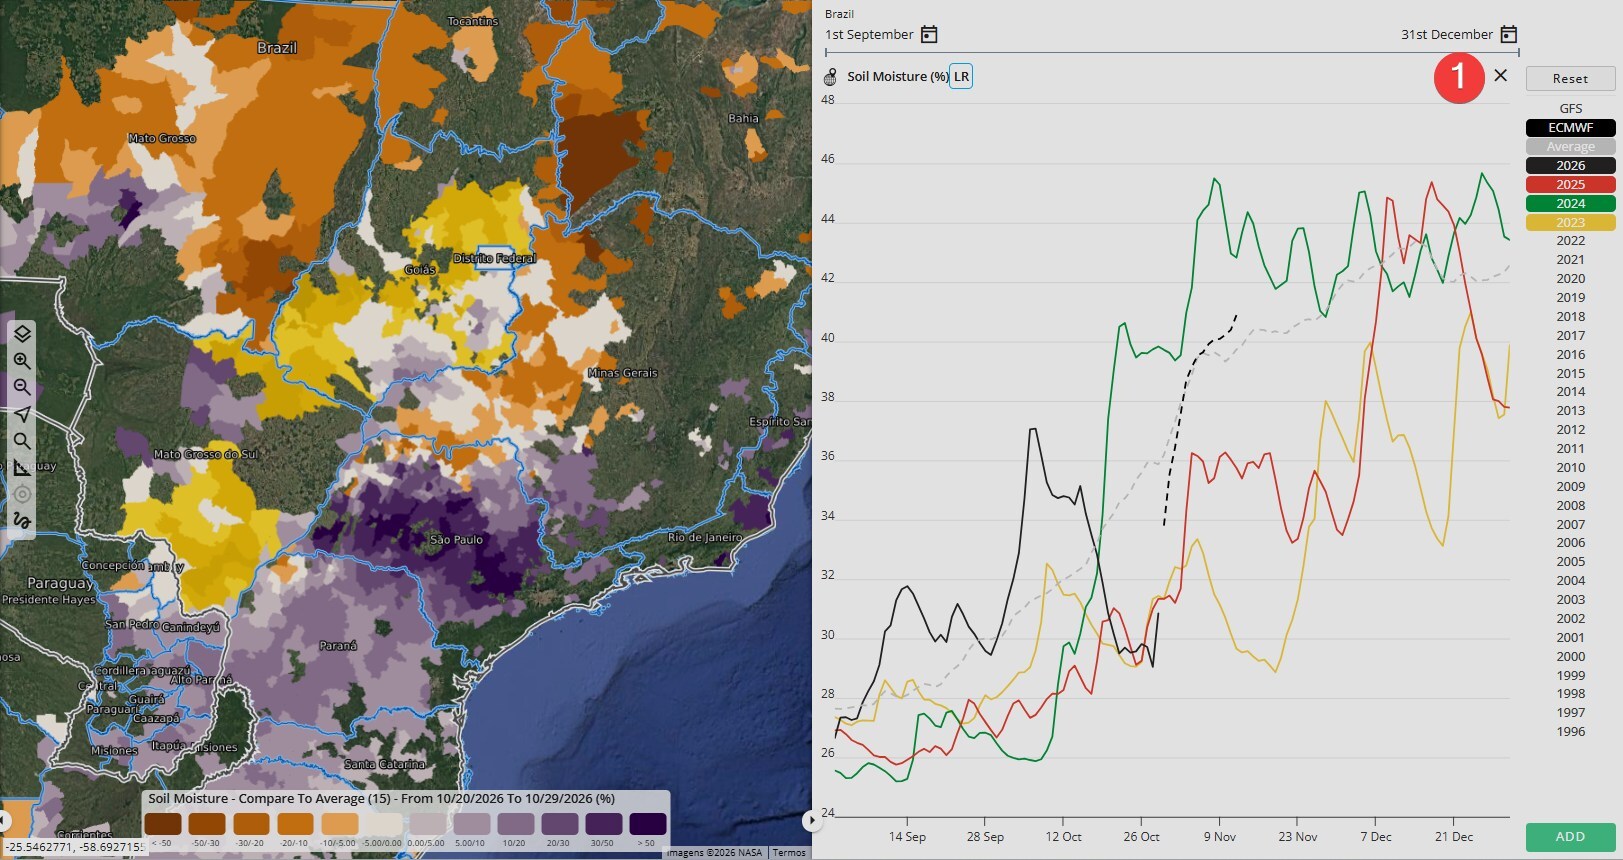Image resolution: width=1623 pixels, height=860 pixels.
Task: Select the freehand draw tool
Action: pos(22,520)
